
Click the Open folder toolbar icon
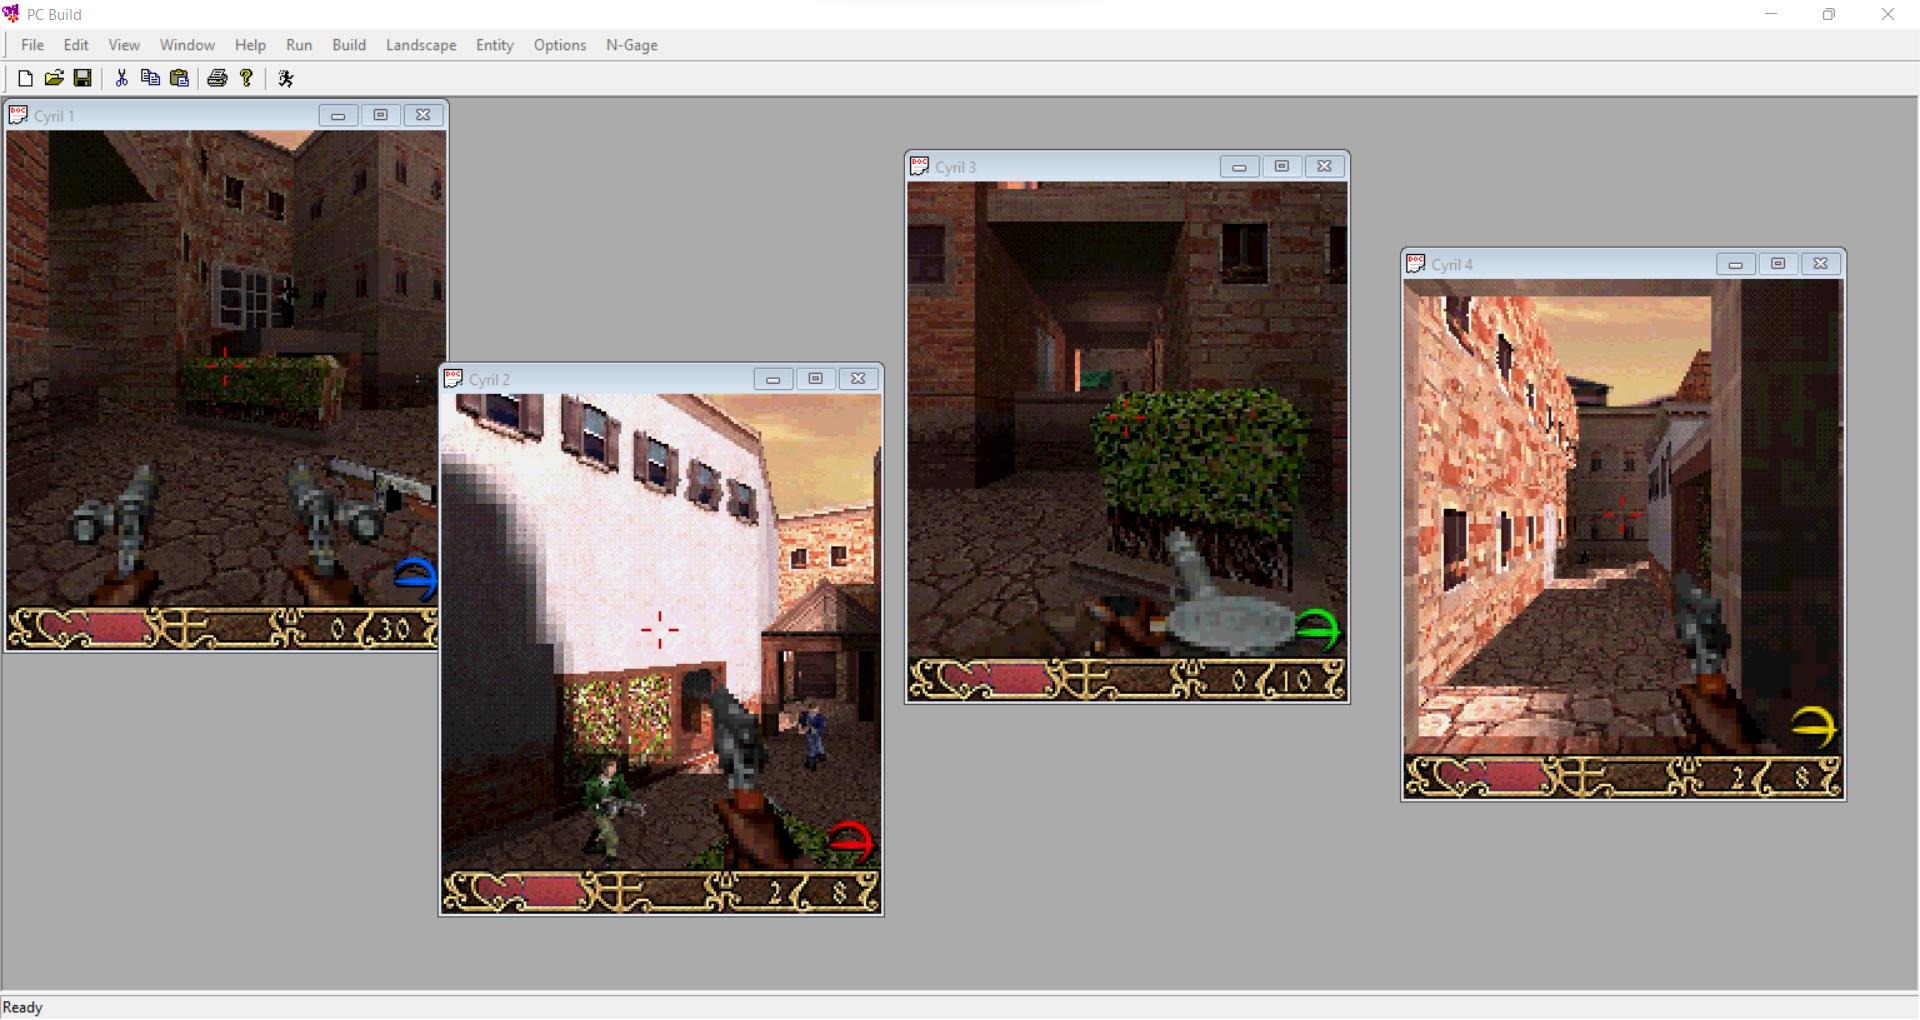(54, 78)
